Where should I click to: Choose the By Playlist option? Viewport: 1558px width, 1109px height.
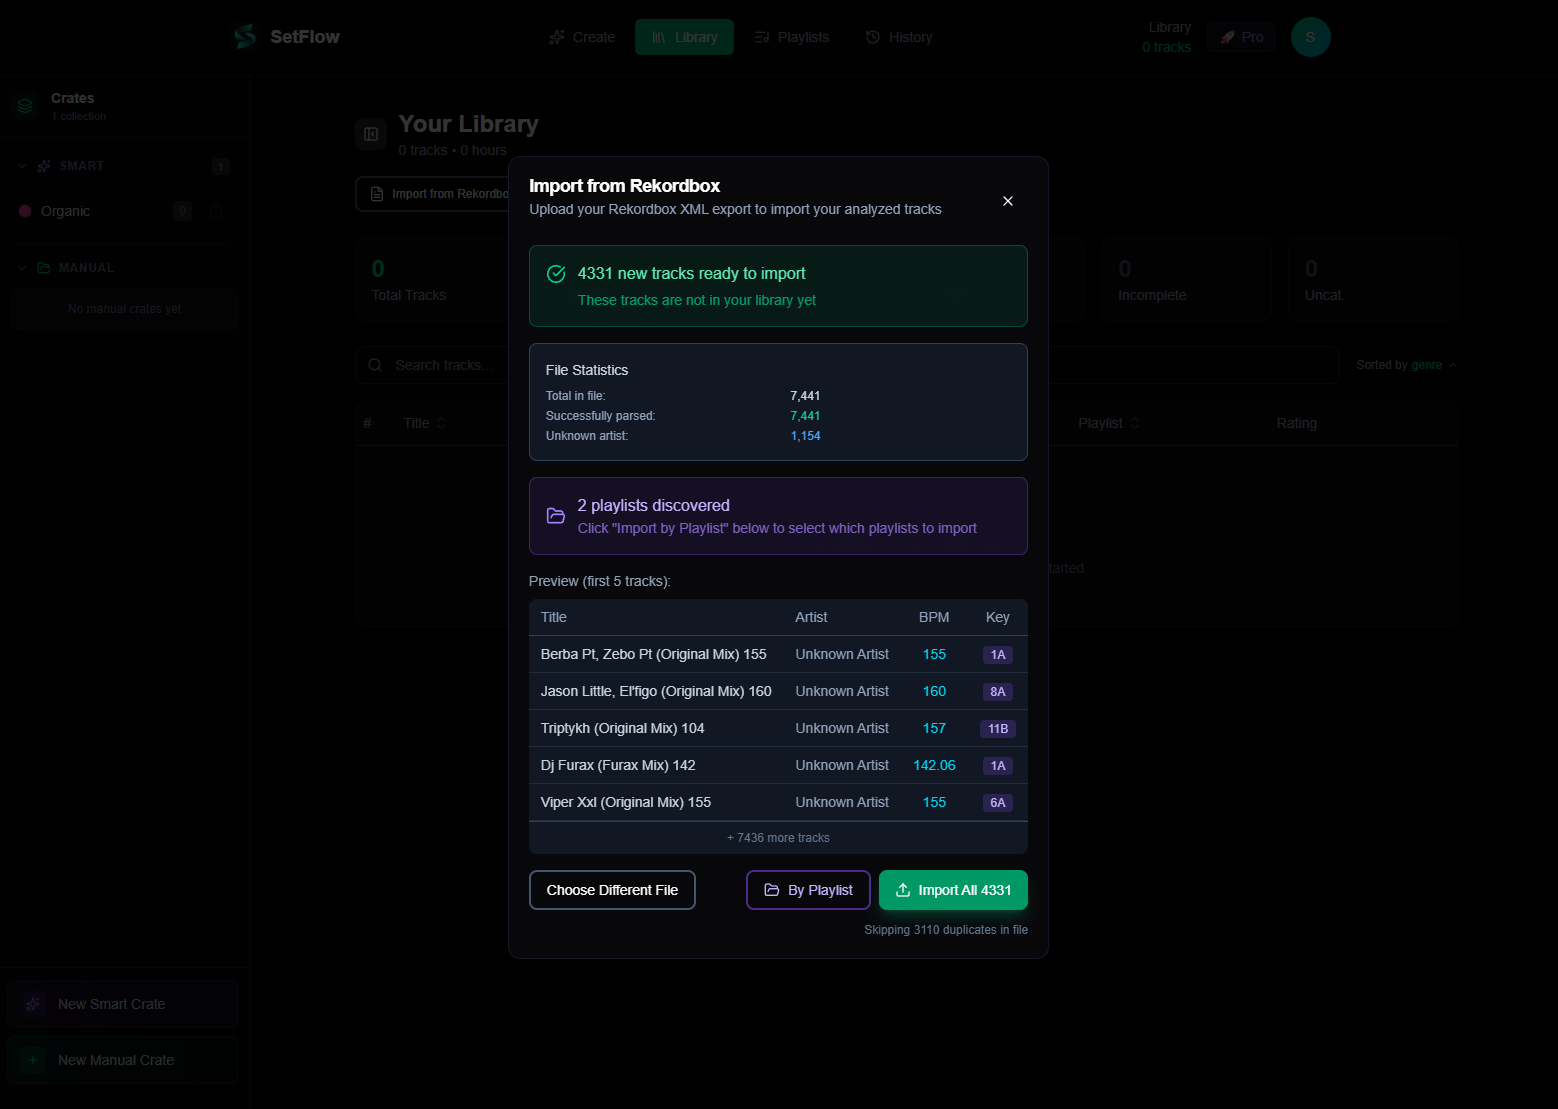pyautogui.click(x=807, y=889)
